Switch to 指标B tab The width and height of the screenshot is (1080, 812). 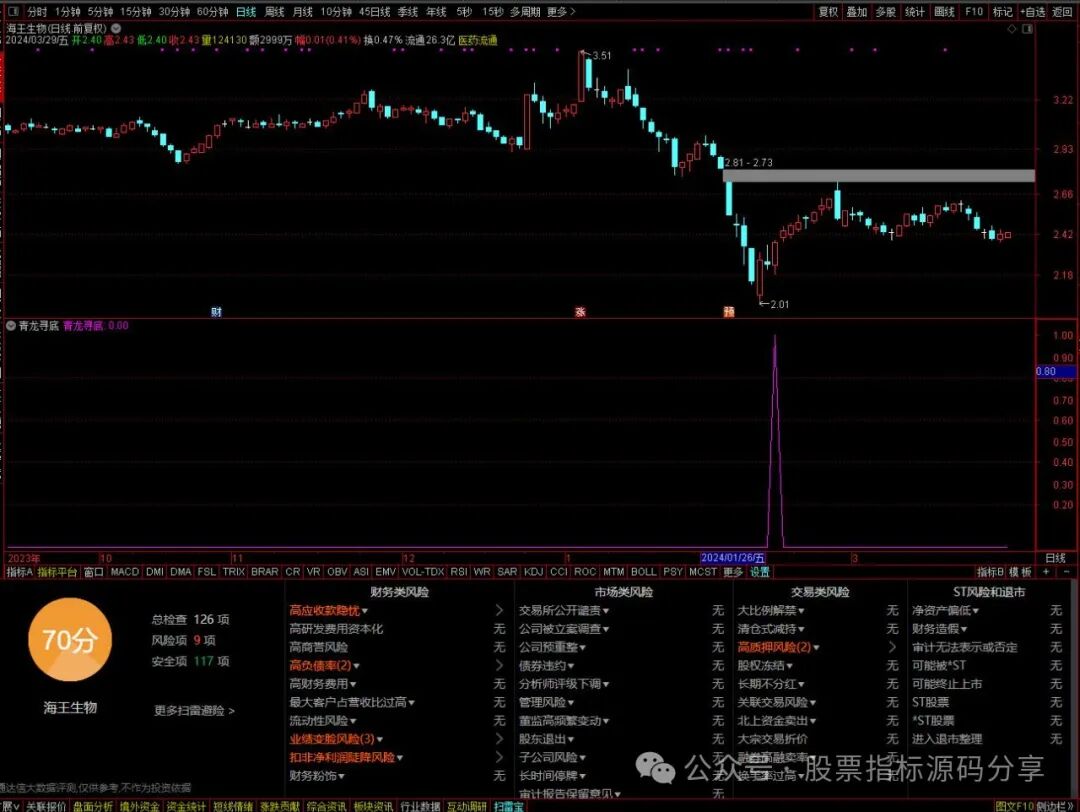tap(990, 572)
